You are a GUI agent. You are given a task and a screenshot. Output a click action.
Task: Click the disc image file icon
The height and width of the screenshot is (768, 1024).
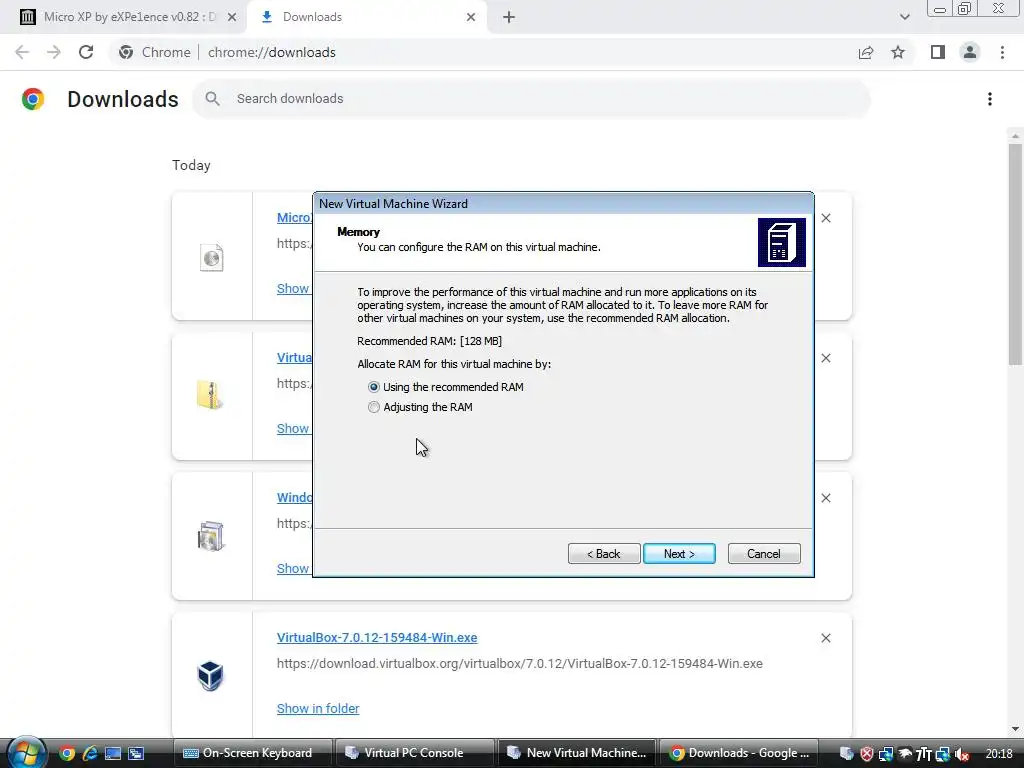tap(211, 257)
